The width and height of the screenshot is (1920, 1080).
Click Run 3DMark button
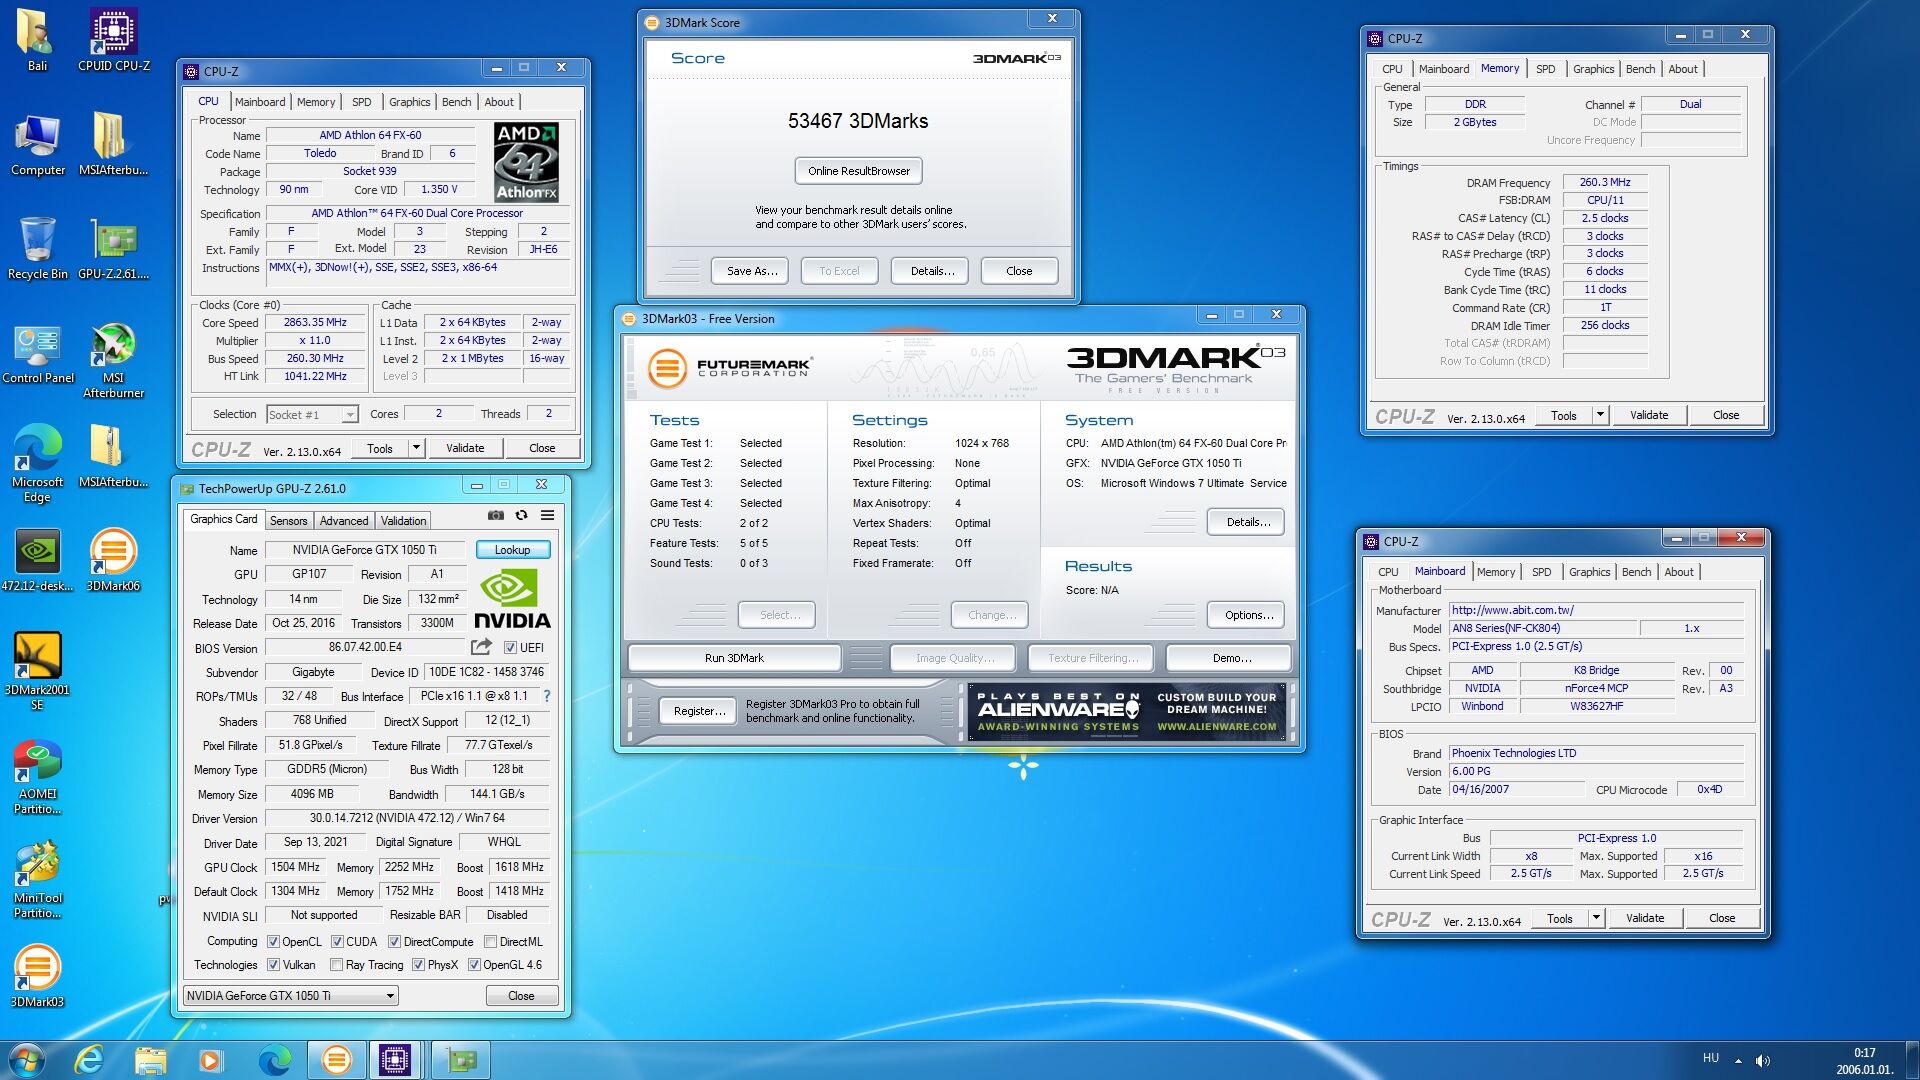click(x=734, y=658)
